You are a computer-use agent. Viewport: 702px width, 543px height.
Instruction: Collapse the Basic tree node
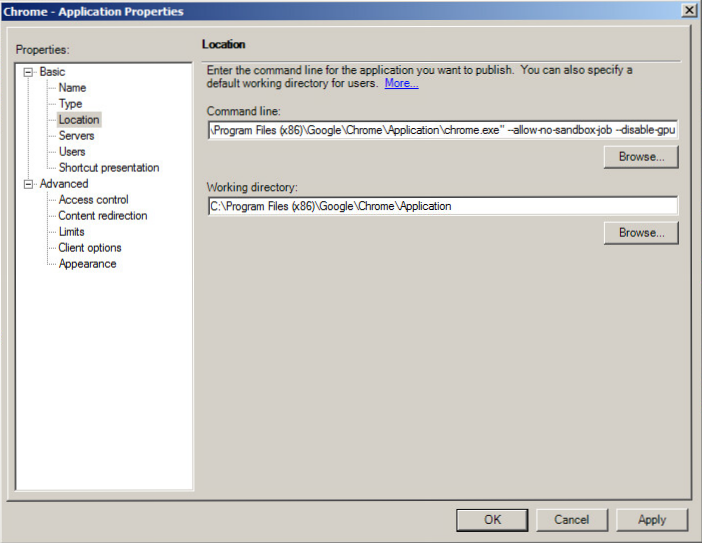tap(28, 72)
